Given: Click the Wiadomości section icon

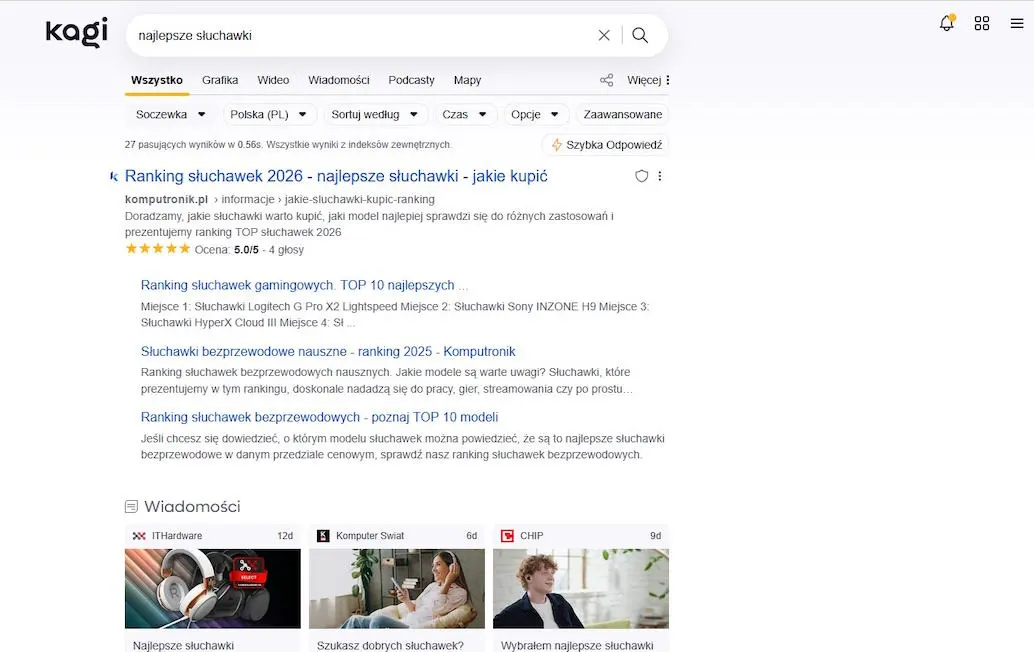Looking at the screenshot, I should (131, 506).
